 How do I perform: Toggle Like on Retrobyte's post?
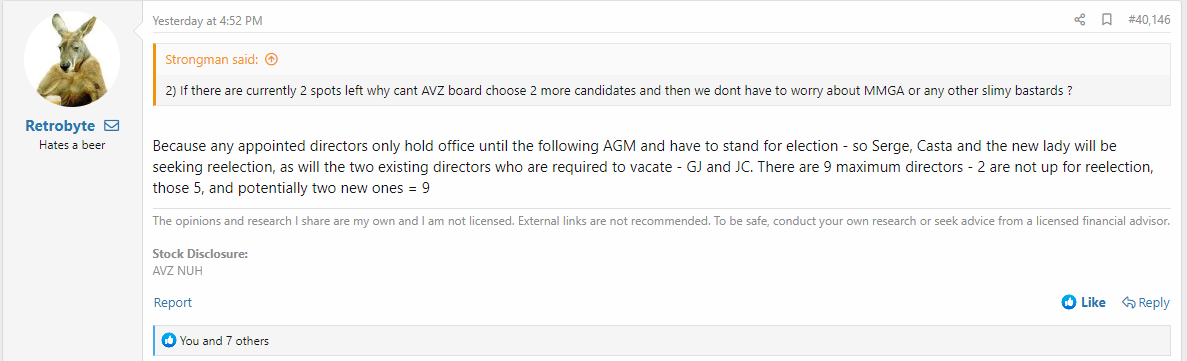click(x=1083, y=303)
